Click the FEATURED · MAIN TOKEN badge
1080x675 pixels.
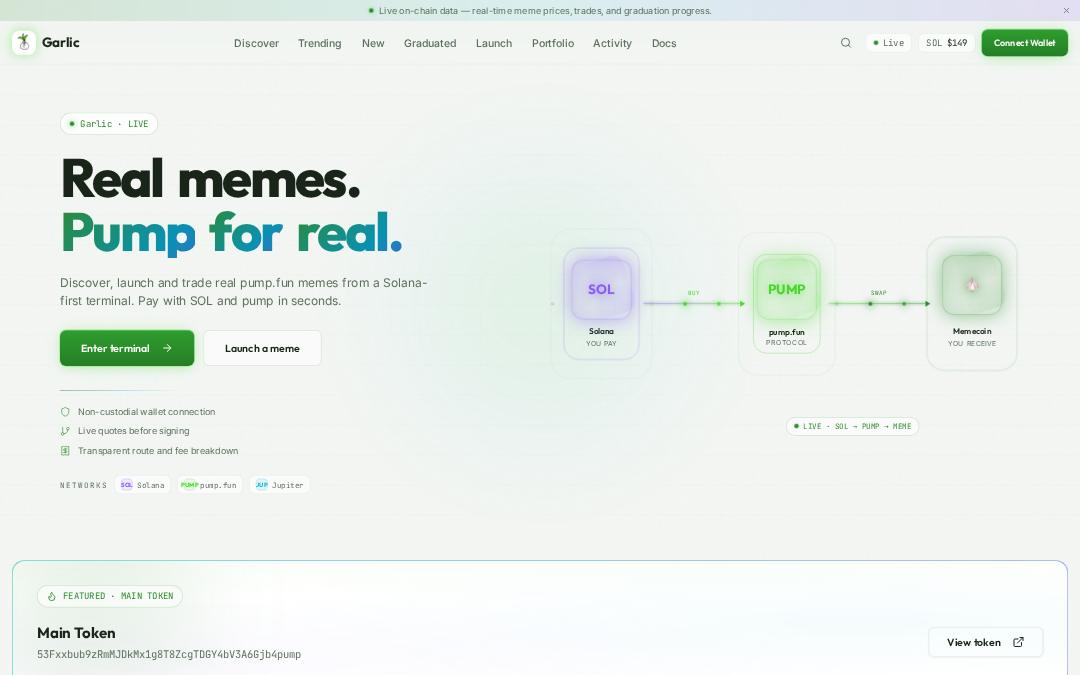coord(110,596)
